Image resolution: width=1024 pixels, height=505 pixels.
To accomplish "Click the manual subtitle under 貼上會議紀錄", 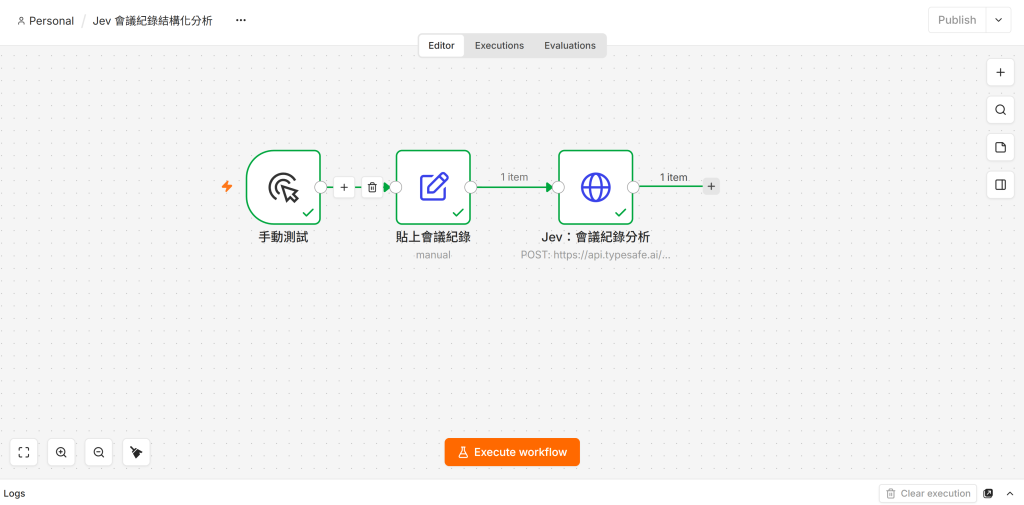I will (x=433, y=255).
